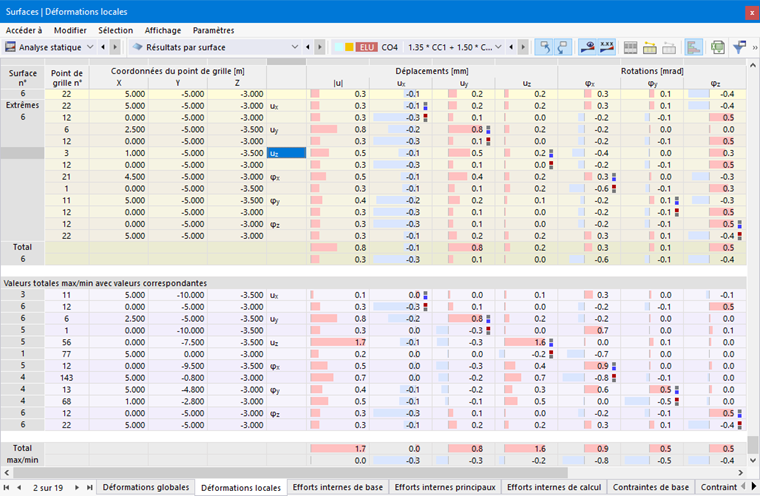Jump to last table with last-page arrow

[90, 487]
